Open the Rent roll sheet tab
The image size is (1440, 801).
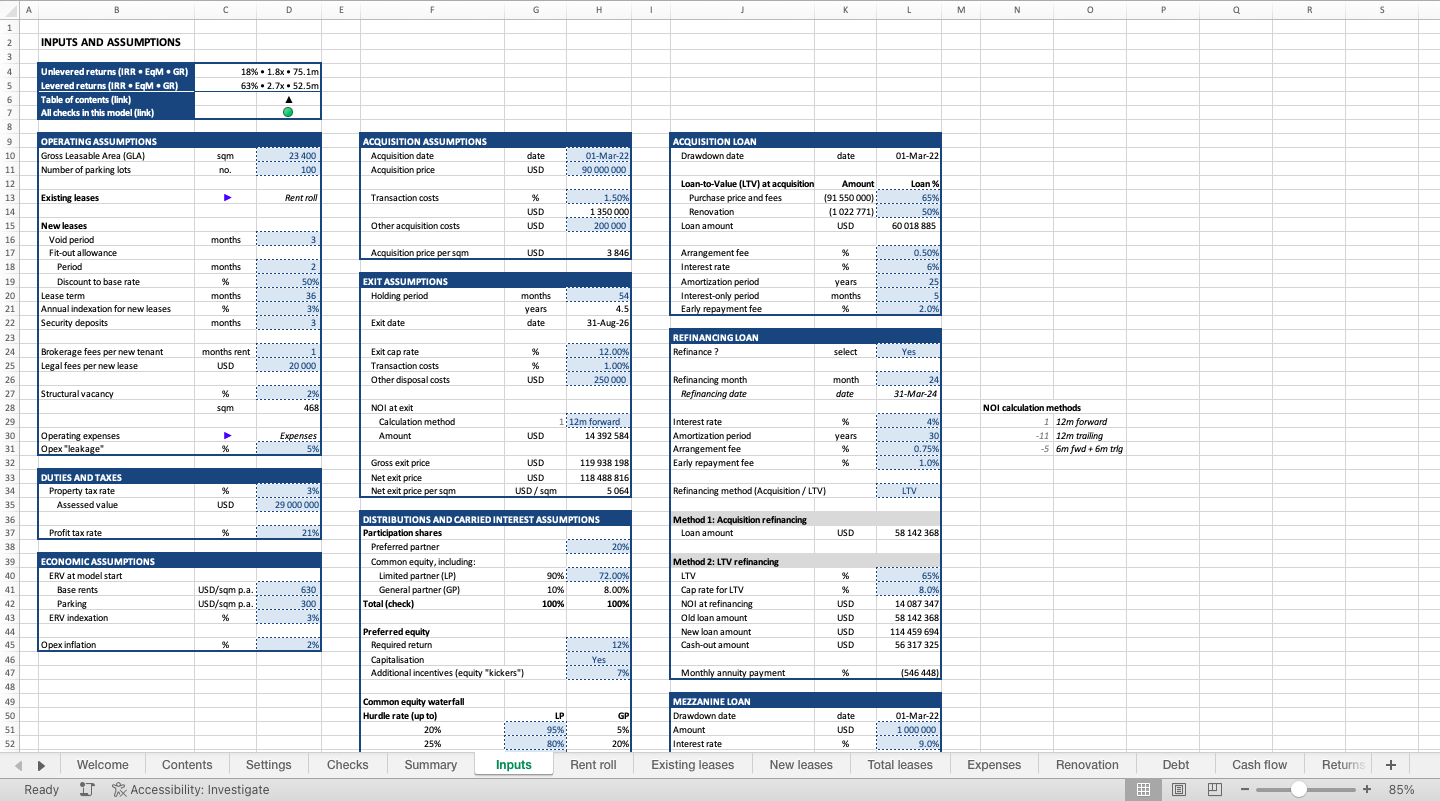[593, 765]
